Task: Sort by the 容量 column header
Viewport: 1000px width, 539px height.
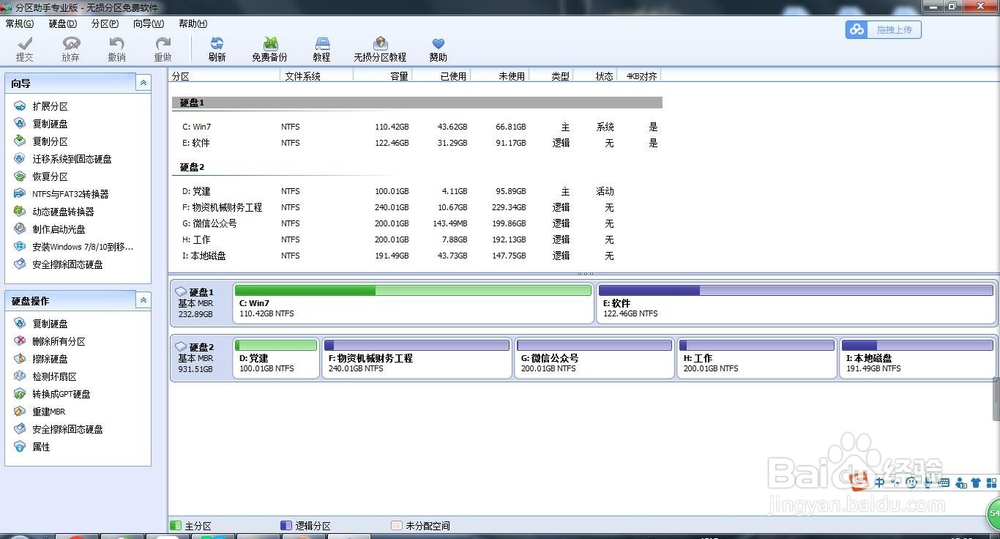Action: [x=383, y=76]
